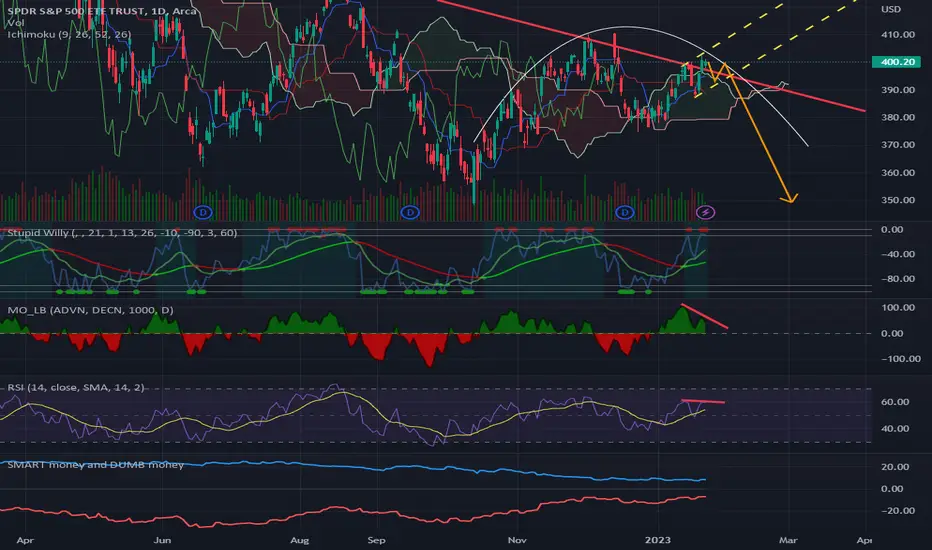932x550 pixels.
Task: Select the Stupid Willy indicator label
Action: point(122,232)
